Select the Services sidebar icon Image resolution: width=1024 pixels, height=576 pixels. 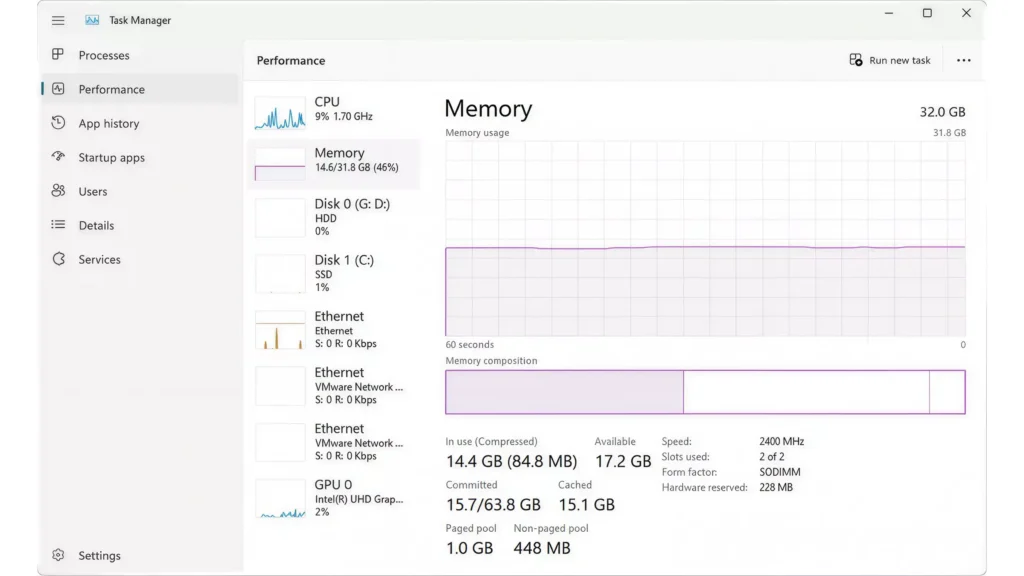(x=58, y=259)
